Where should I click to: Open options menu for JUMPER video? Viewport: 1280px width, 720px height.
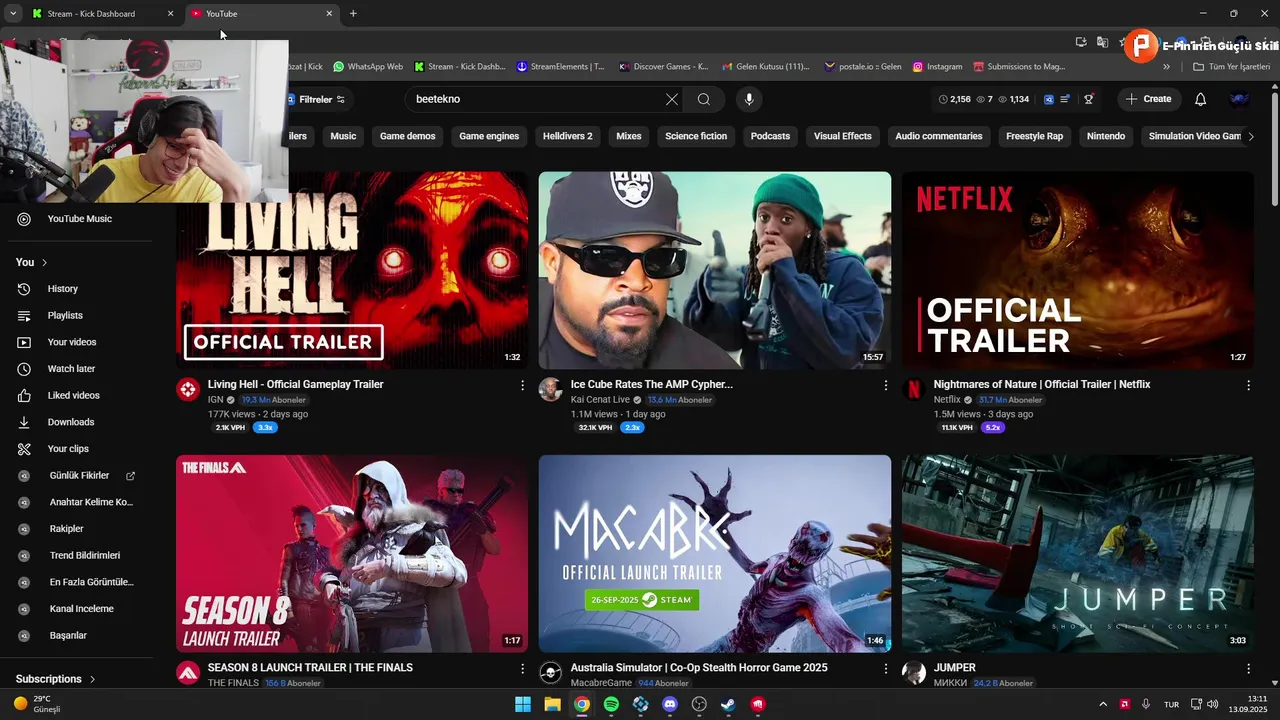(1248, 668)
